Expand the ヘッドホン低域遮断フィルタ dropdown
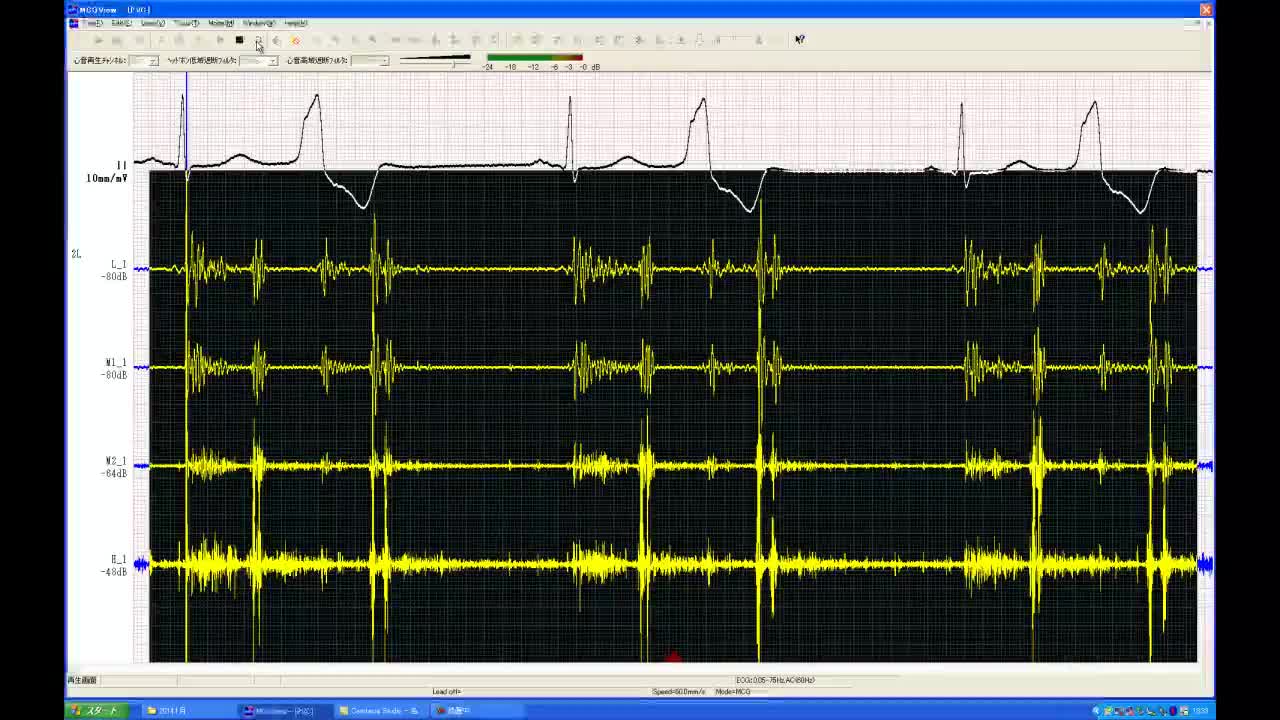Viewport: 1280px width, 720px height. (x=272, y=61)
